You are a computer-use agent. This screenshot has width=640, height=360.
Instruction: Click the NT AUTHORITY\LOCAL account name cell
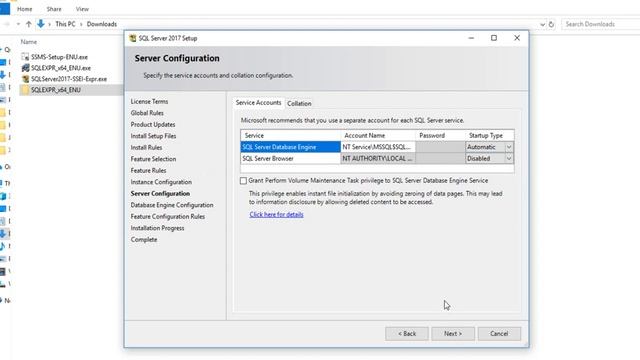point(378,158)
